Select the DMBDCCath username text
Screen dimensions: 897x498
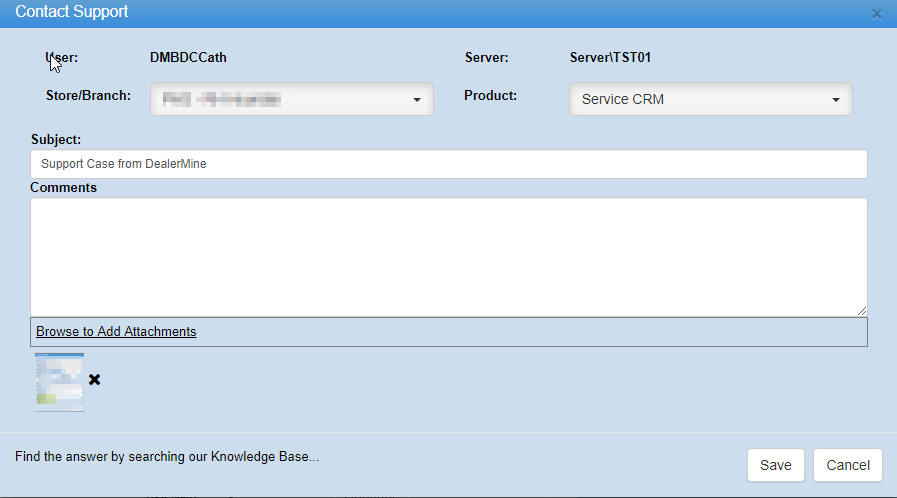[188, 57]
